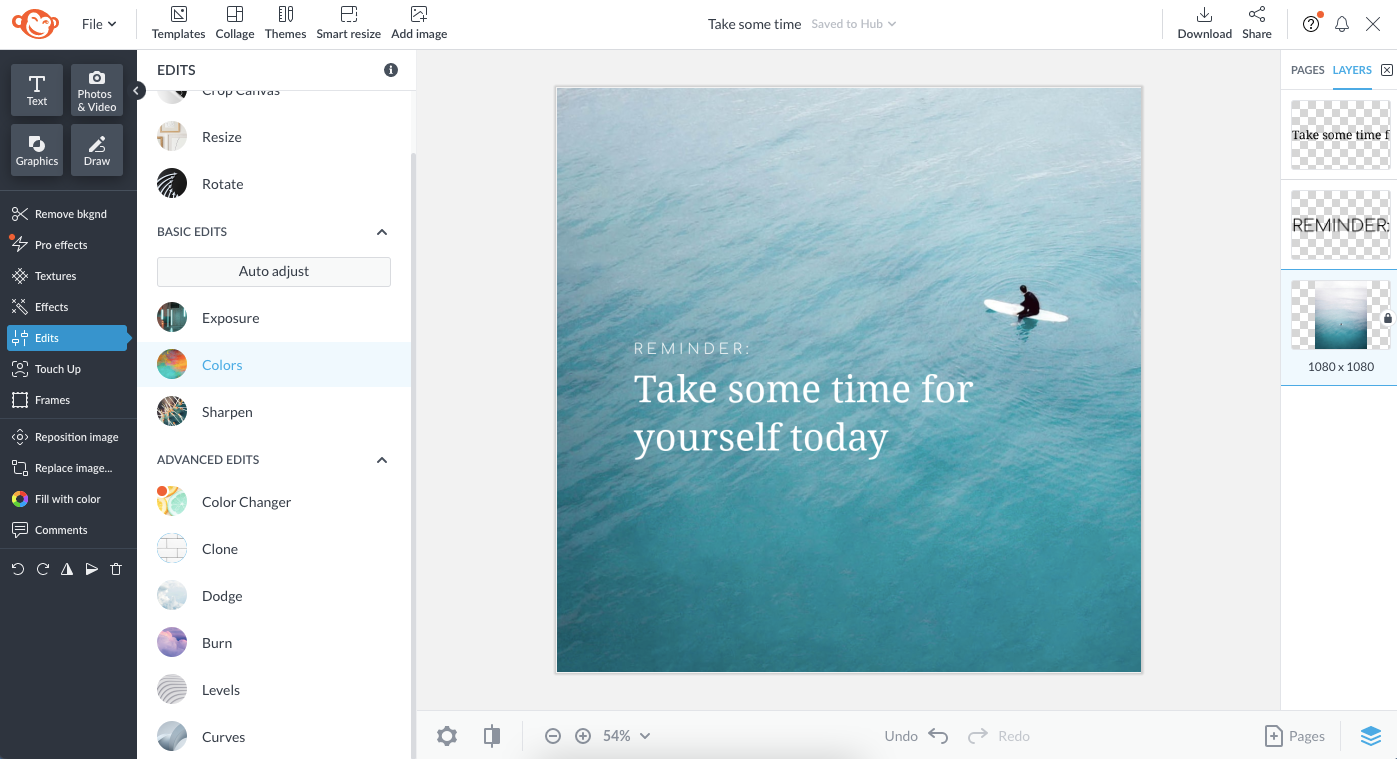This screenshot has height=759, width=1397.
Task: Open notifications bell
Action: (1342, 24)
